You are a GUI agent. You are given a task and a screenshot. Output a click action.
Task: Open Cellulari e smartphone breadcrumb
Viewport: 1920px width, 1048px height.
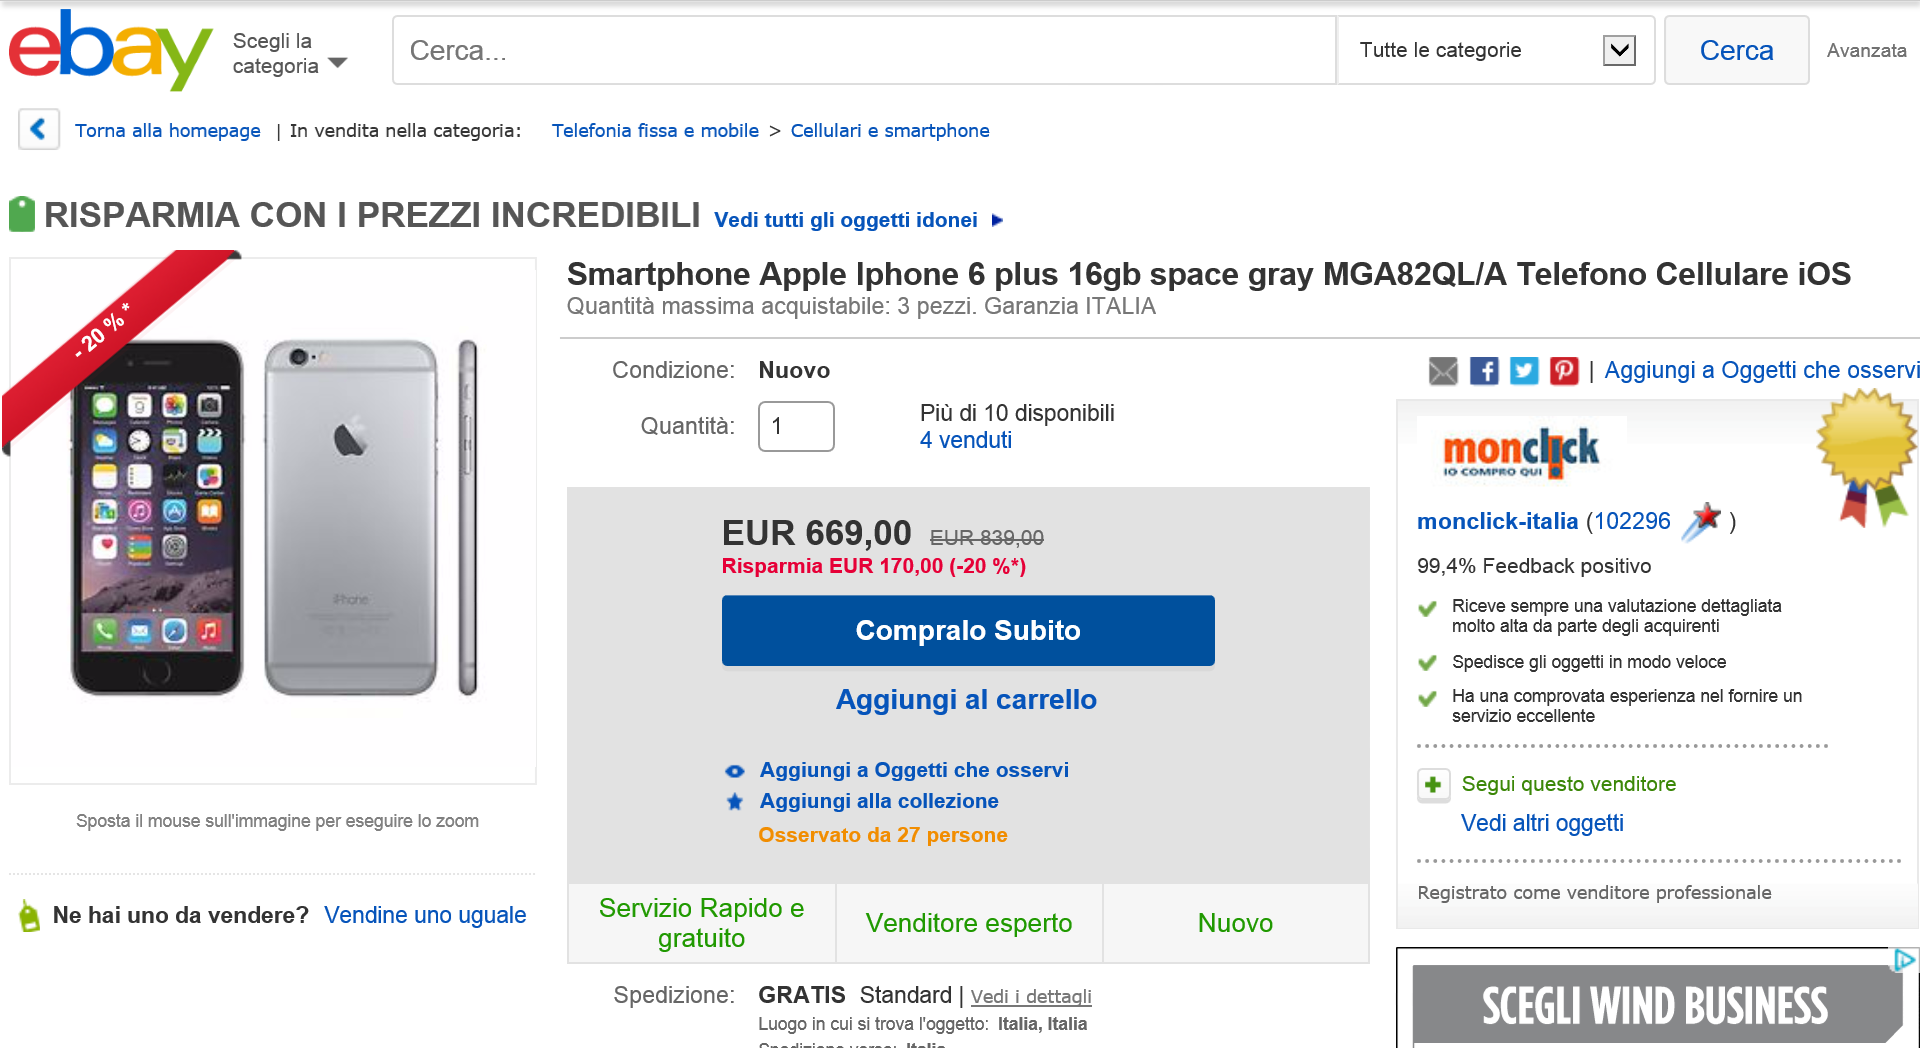tap(890, 131)
